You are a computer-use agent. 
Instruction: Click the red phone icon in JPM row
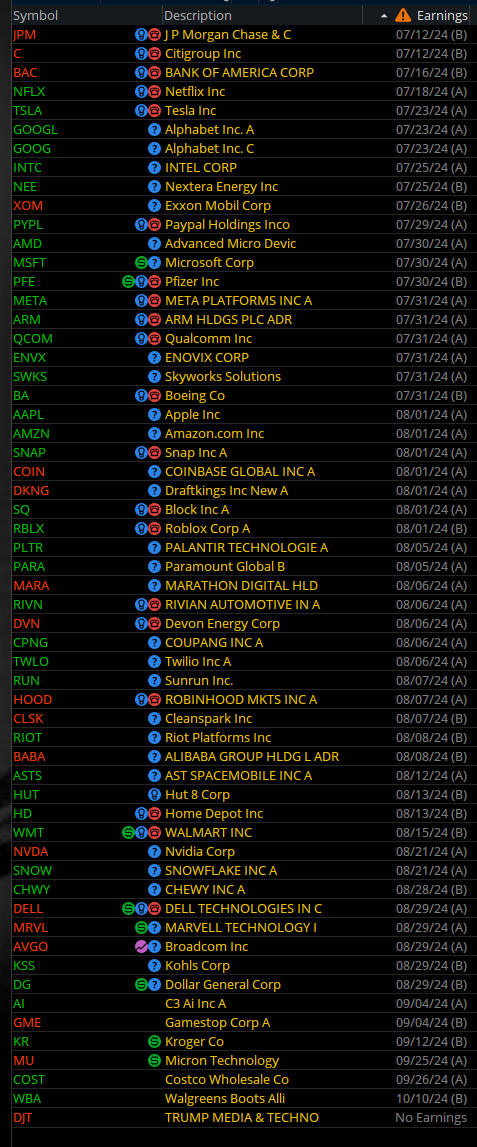[x=154, y=34]
